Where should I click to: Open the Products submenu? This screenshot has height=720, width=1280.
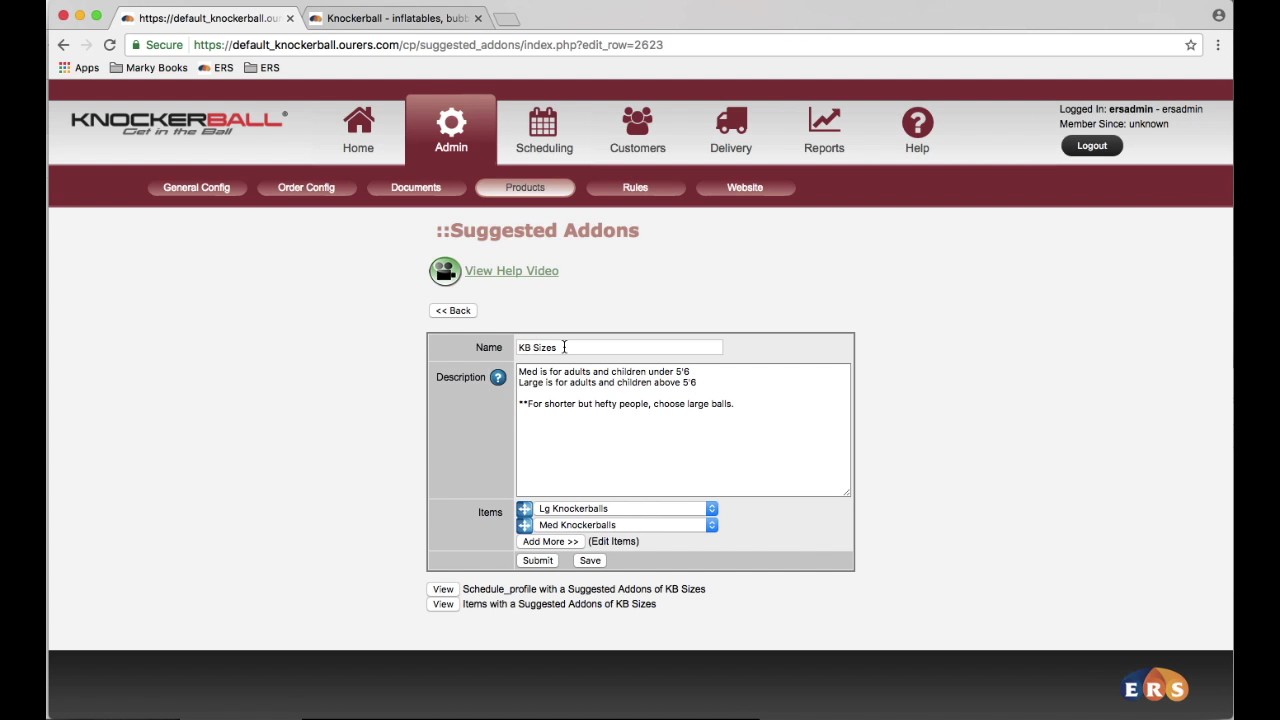coord(525,187)
